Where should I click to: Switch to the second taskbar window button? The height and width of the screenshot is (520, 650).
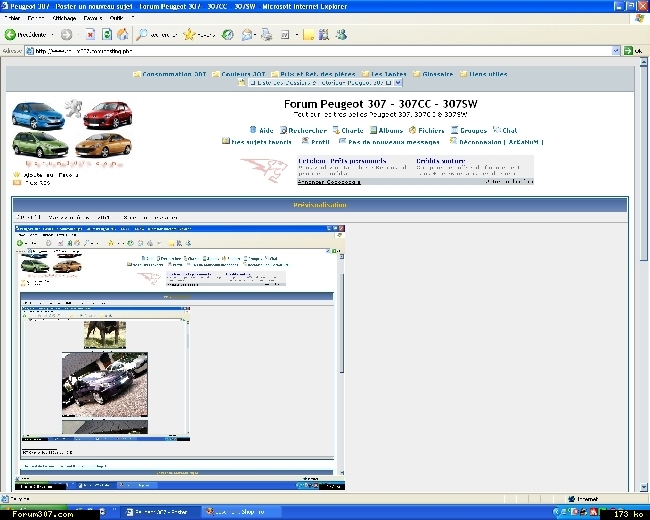point(241,512)
